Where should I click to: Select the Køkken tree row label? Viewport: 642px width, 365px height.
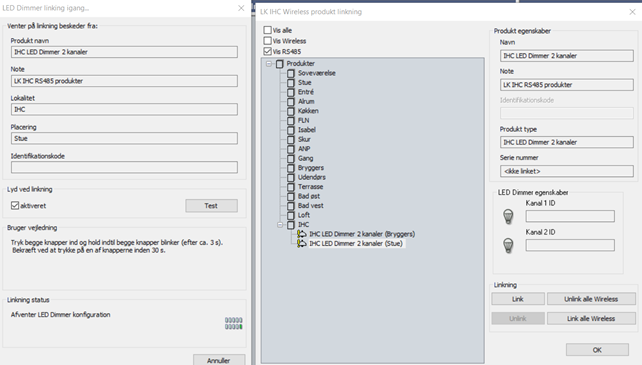[x=308, y=111]
